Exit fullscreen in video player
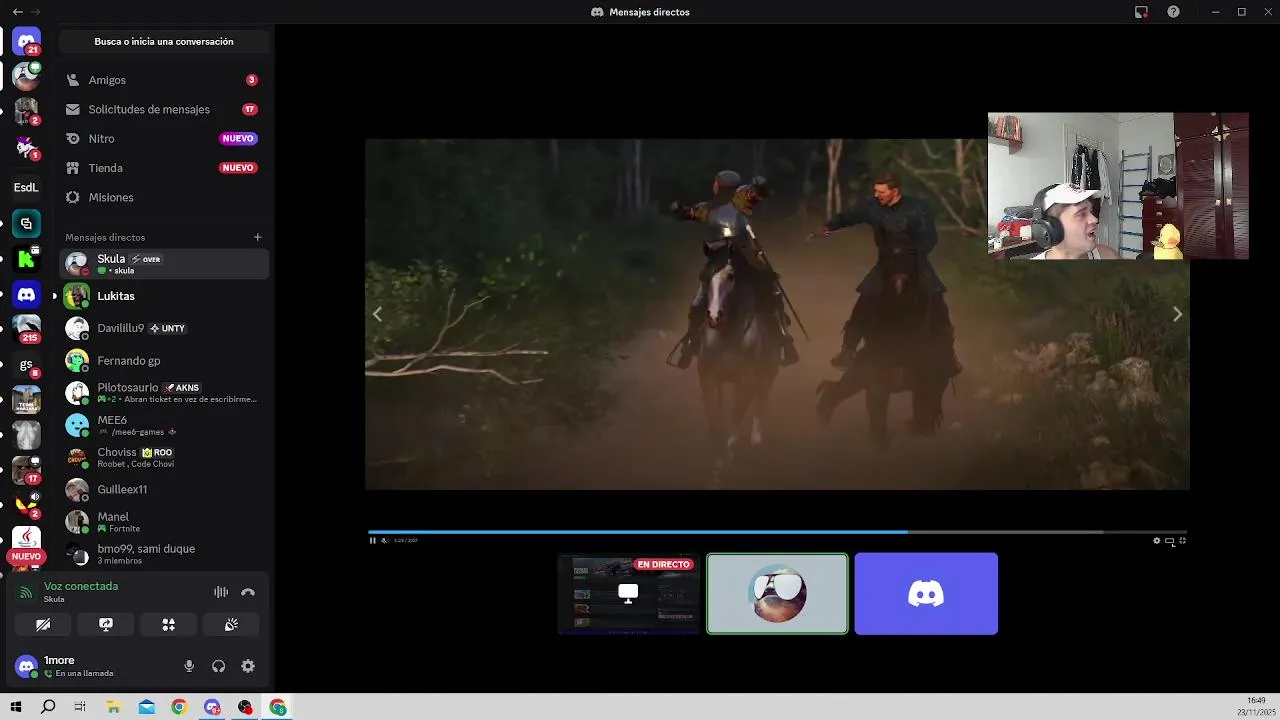The height and width of the screenshot is (720, 1280). [1182, 541]
